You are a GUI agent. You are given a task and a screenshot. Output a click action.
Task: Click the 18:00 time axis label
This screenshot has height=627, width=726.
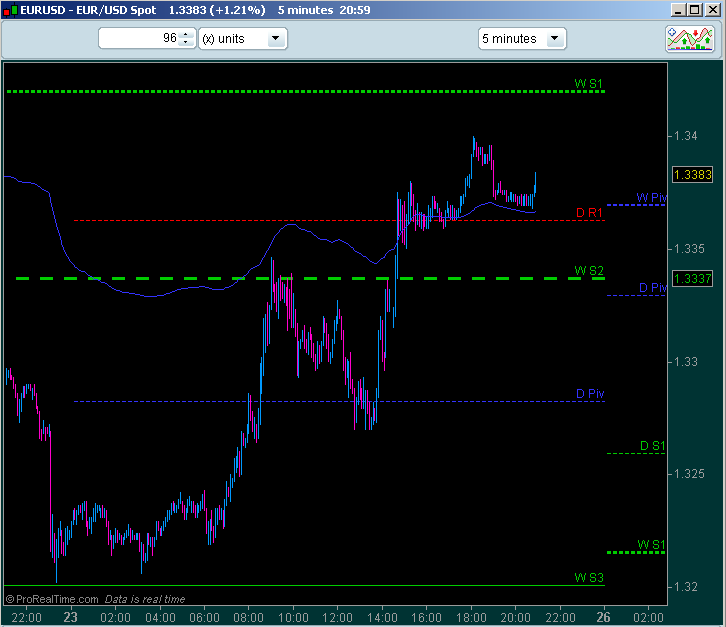click(x=471, y=618)
